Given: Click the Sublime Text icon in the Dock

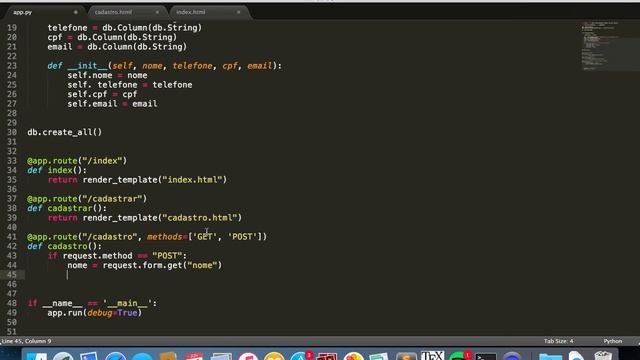Looking at the screenshot, I should pos(406,356).
